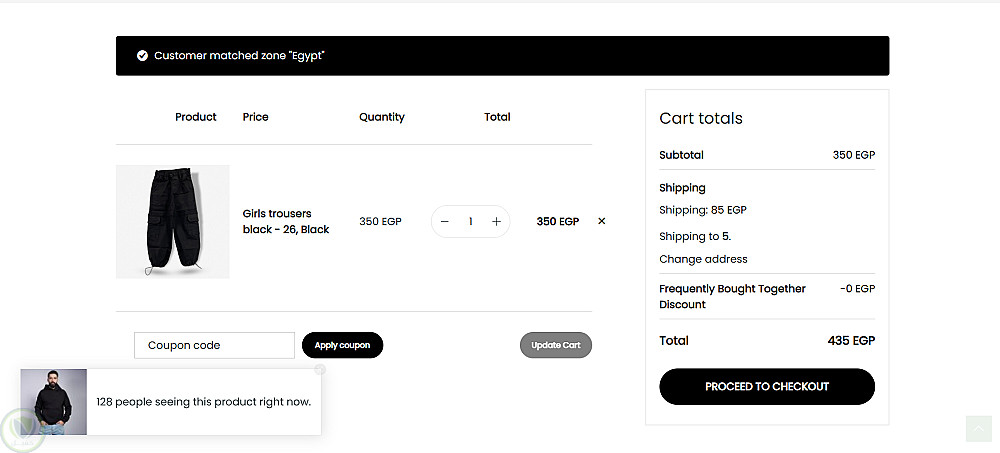The width and height of the screenshot is (1000, 453).
Task: Click the quantity number field
Action: pos(470,222)
